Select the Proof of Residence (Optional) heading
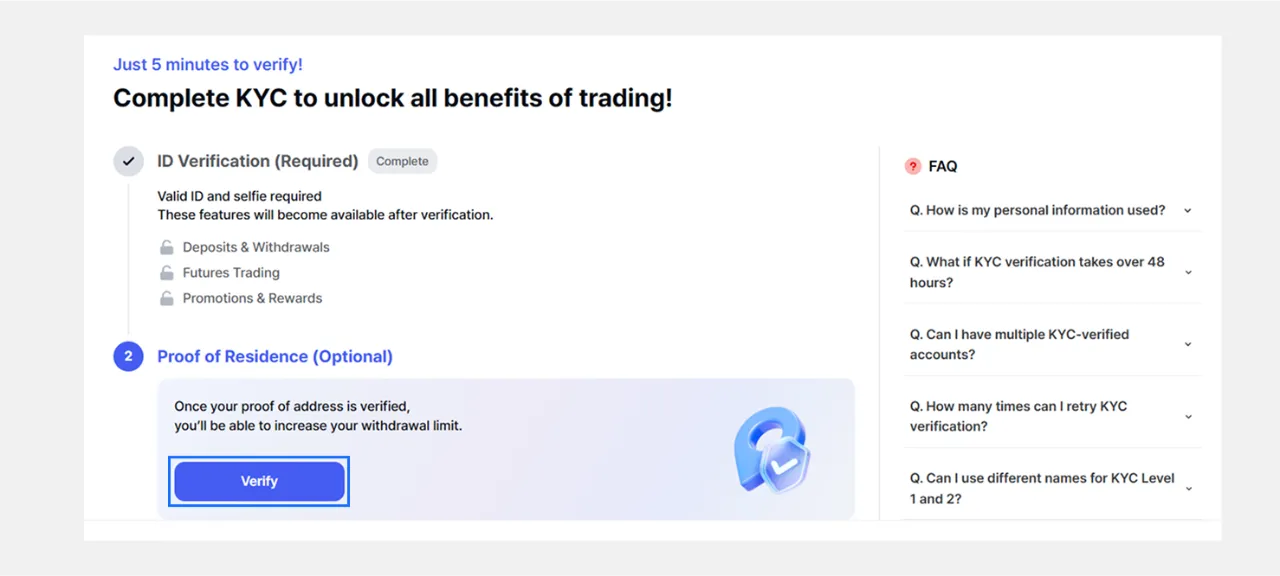This screenshot has width=1280, height=576. [275, 356]
